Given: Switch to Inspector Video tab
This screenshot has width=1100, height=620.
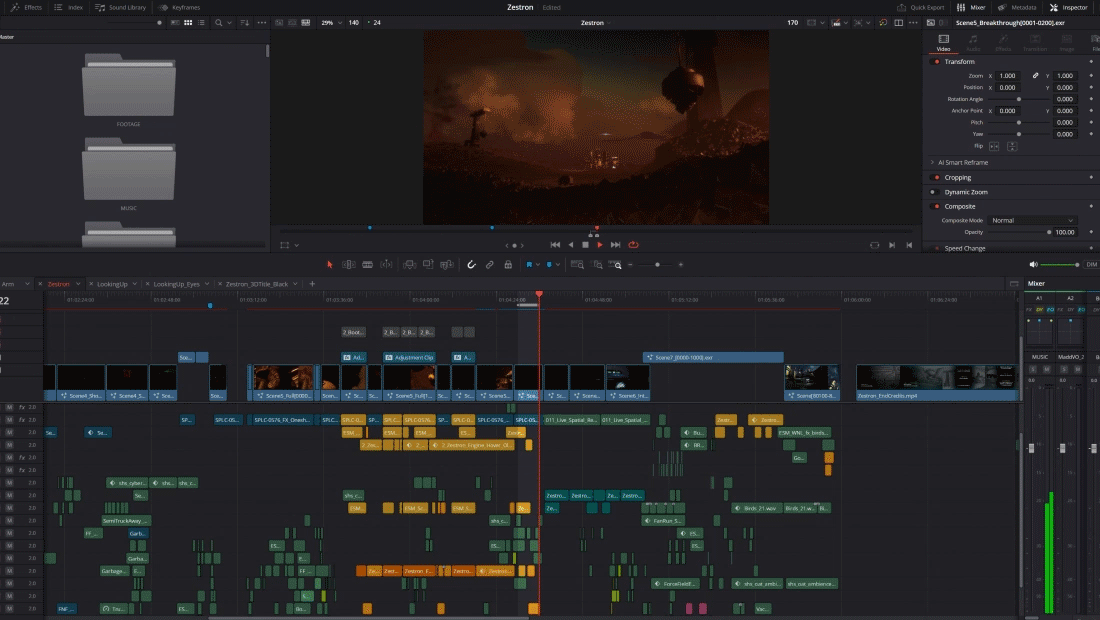Looking at the screenshot, I should tap(944, 43).
